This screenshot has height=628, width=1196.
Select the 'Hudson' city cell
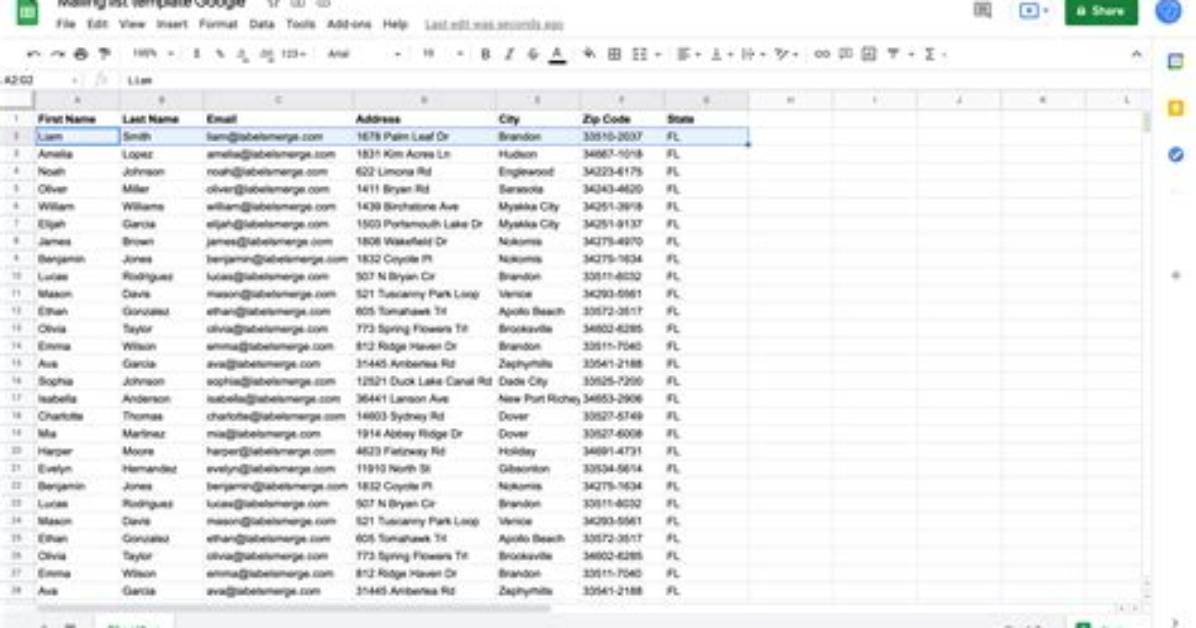[x=538, y=154]
